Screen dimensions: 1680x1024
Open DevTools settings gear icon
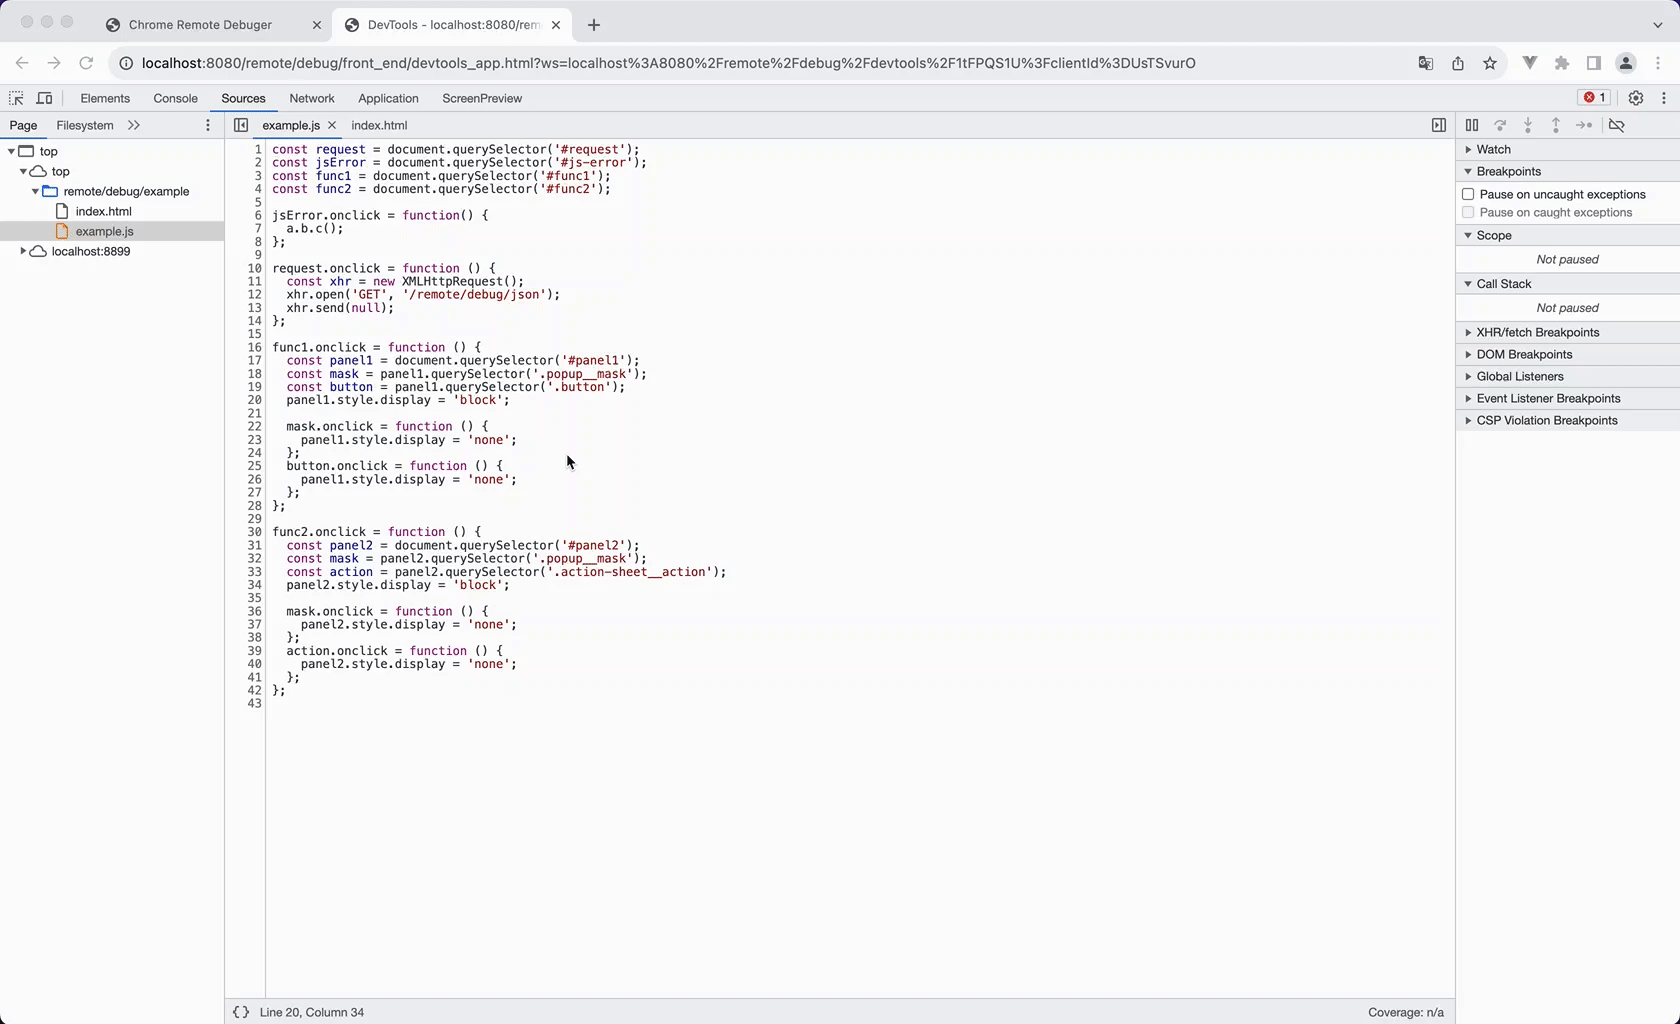[1636, 98]
